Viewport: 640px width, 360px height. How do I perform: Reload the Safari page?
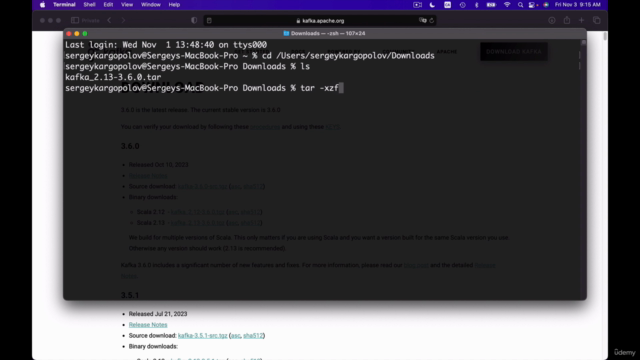[431, 20]
